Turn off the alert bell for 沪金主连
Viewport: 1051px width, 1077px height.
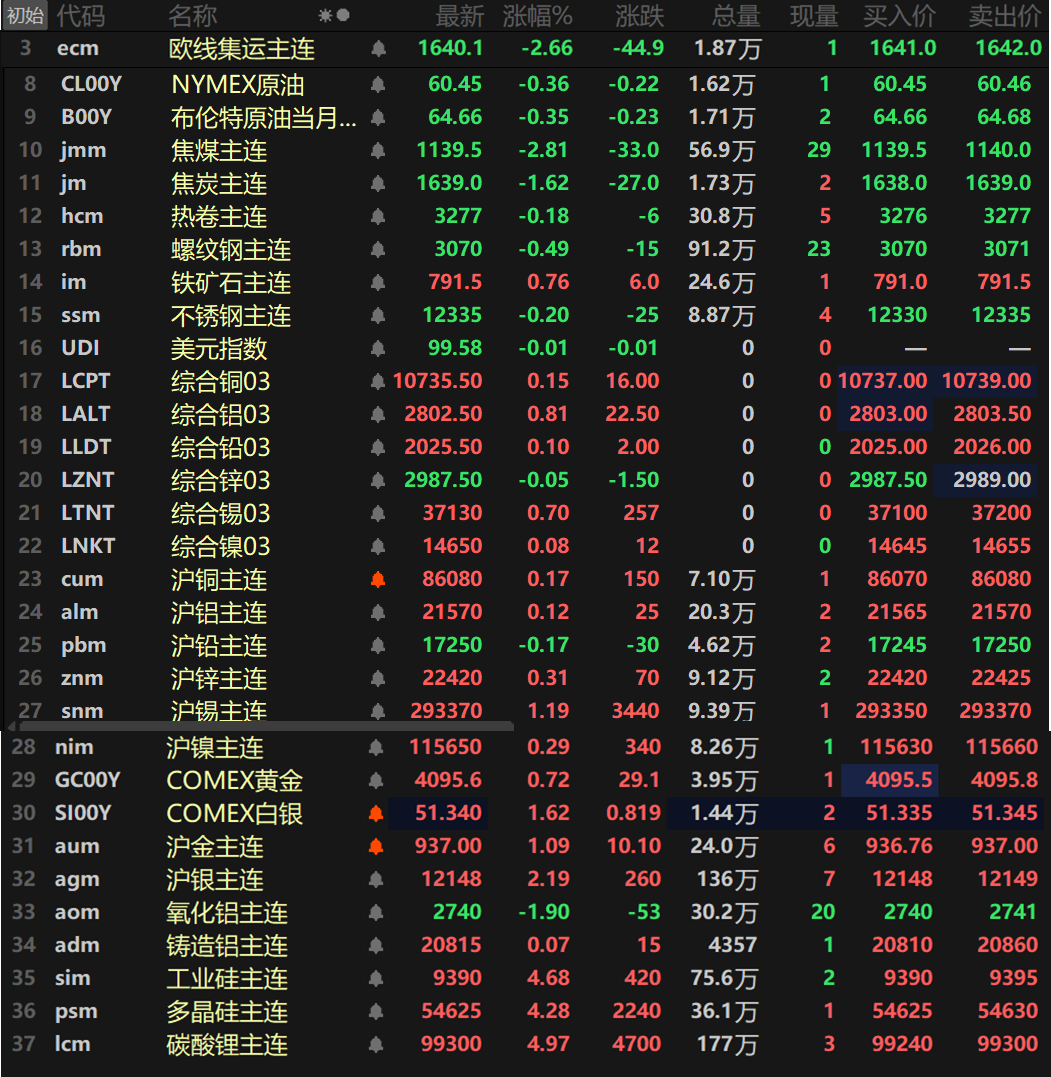click(x=376, y=846)
